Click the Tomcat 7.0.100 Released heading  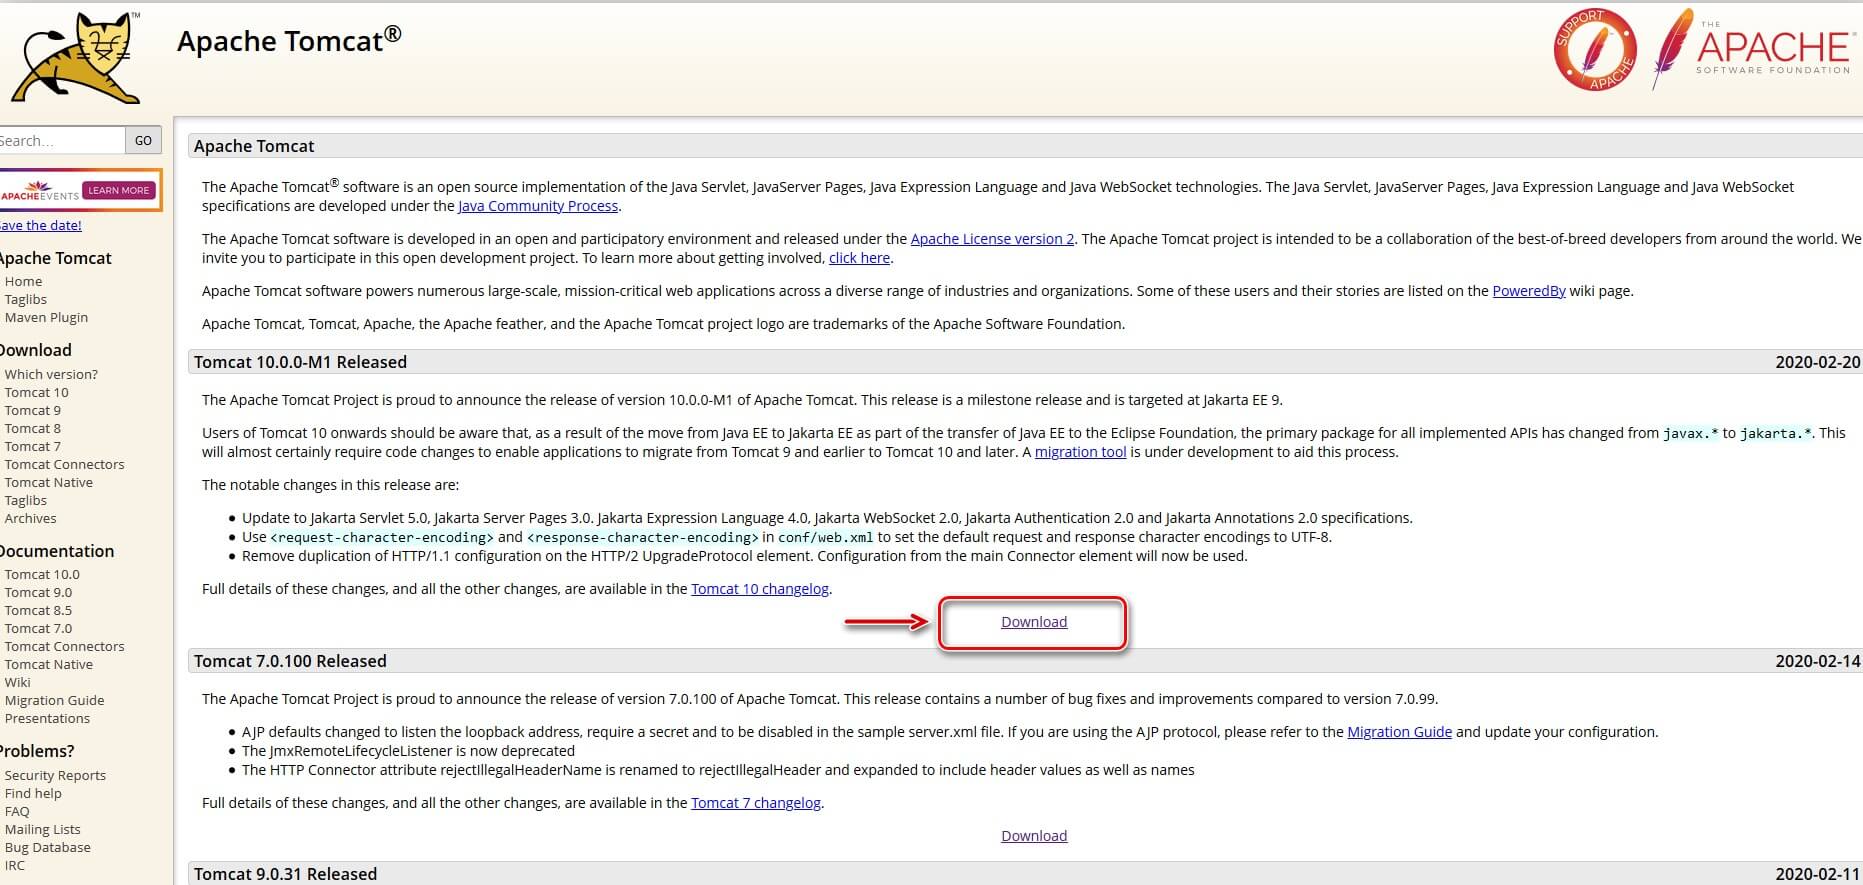tap(290, 661)
